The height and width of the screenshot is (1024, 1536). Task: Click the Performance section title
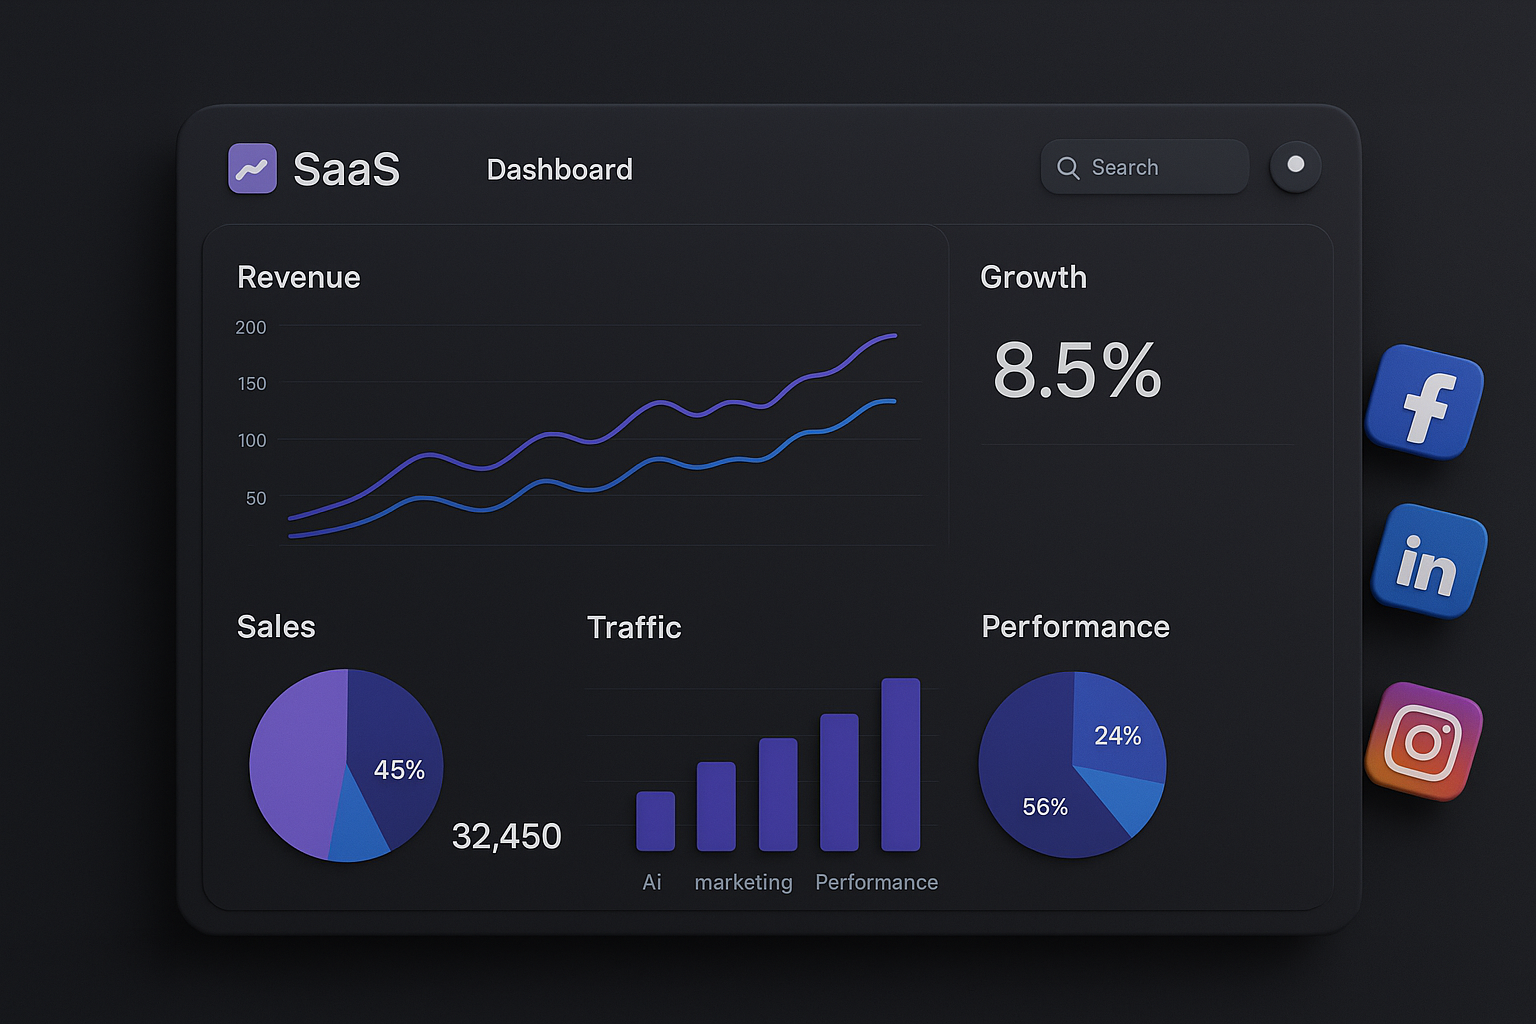1075,627
